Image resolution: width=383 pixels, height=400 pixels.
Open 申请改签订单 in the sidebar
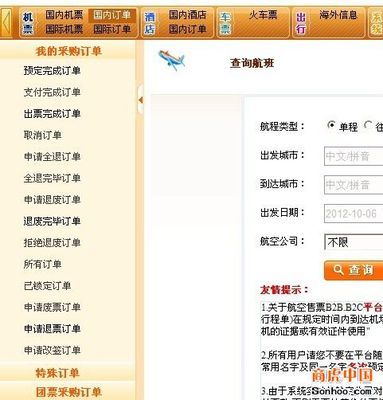pos(52,350)
